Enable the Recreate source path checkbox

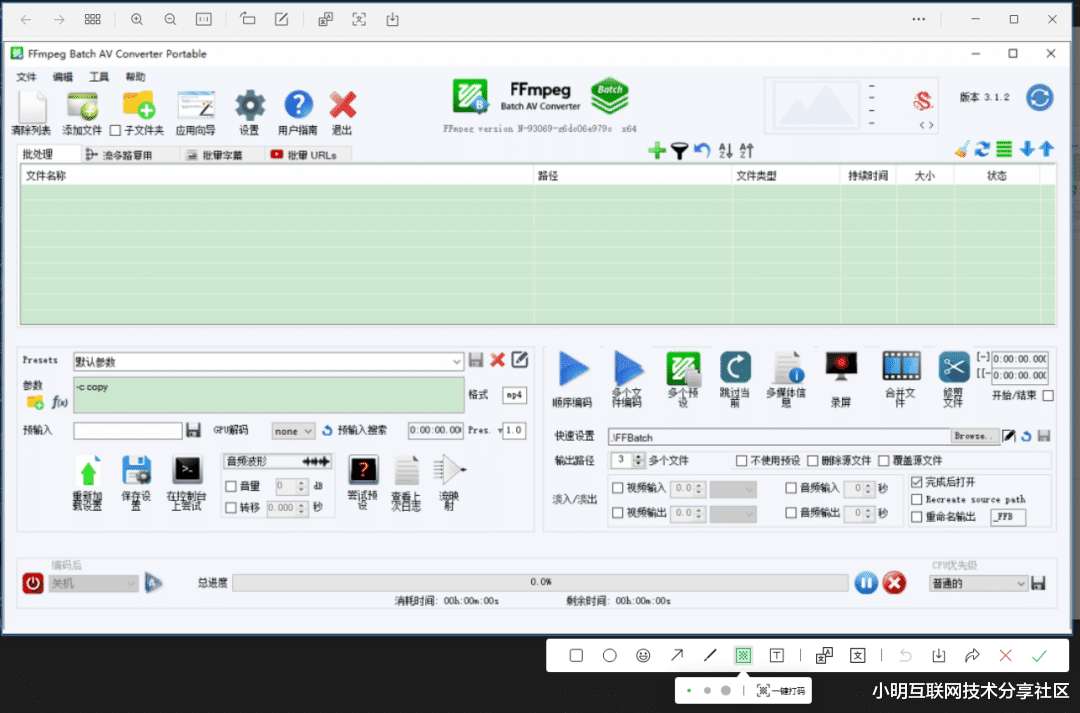click(x=917, y=499)
